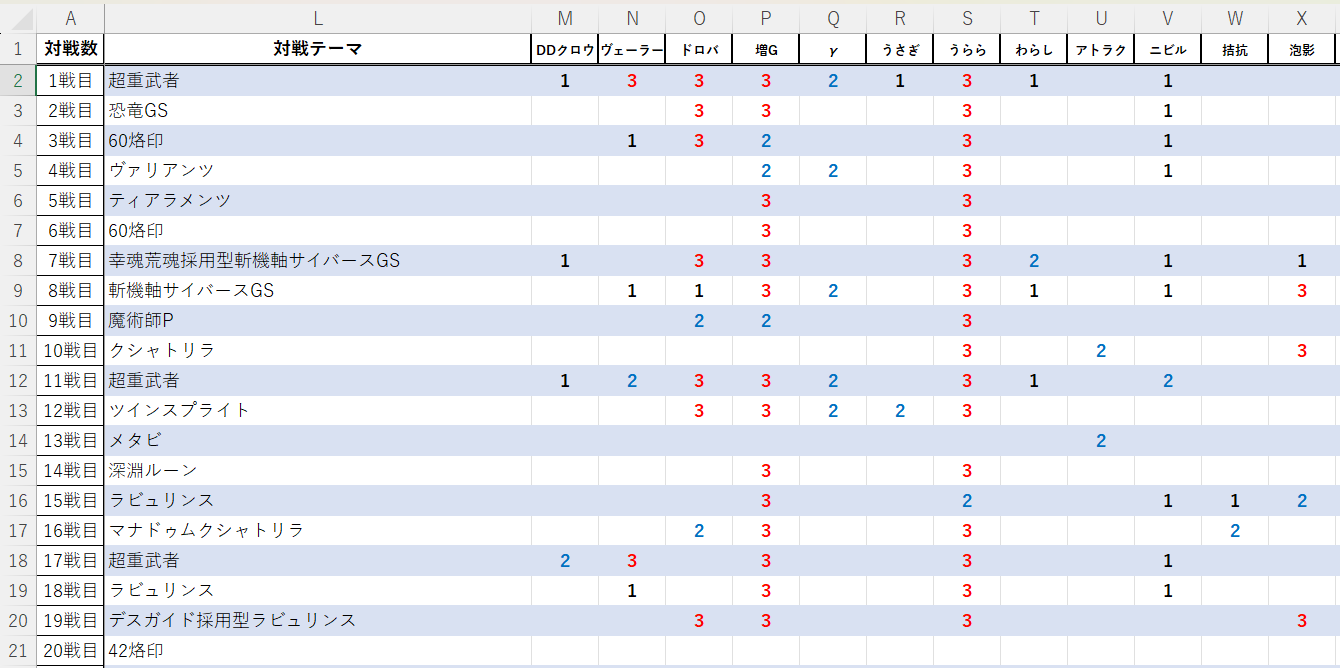Click the ドロバ header cell

point(699,49)
